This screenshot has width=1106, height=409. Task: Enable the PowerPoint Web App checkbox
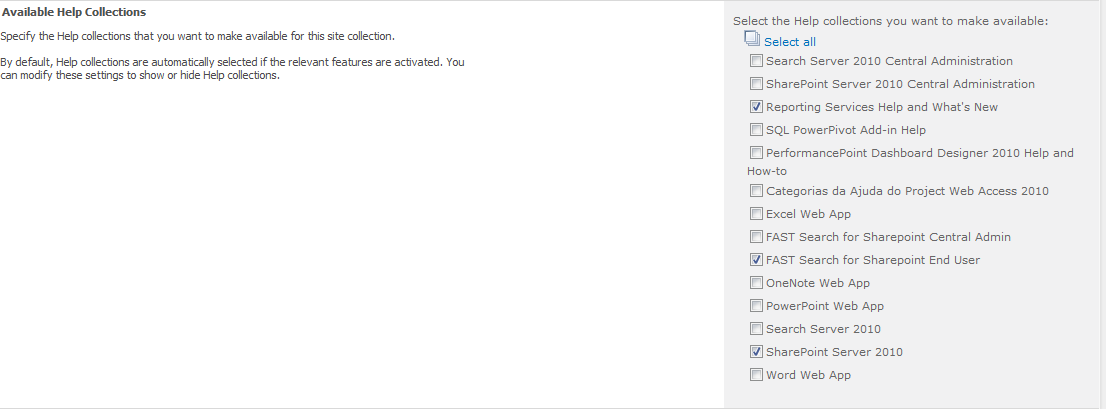[x=756, y=306]
